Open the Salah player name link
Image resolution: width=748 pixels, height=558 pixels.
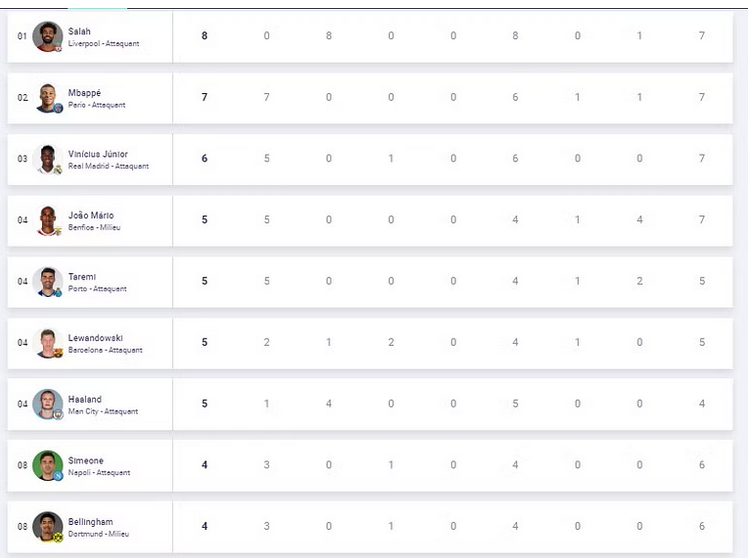point(79,31)
